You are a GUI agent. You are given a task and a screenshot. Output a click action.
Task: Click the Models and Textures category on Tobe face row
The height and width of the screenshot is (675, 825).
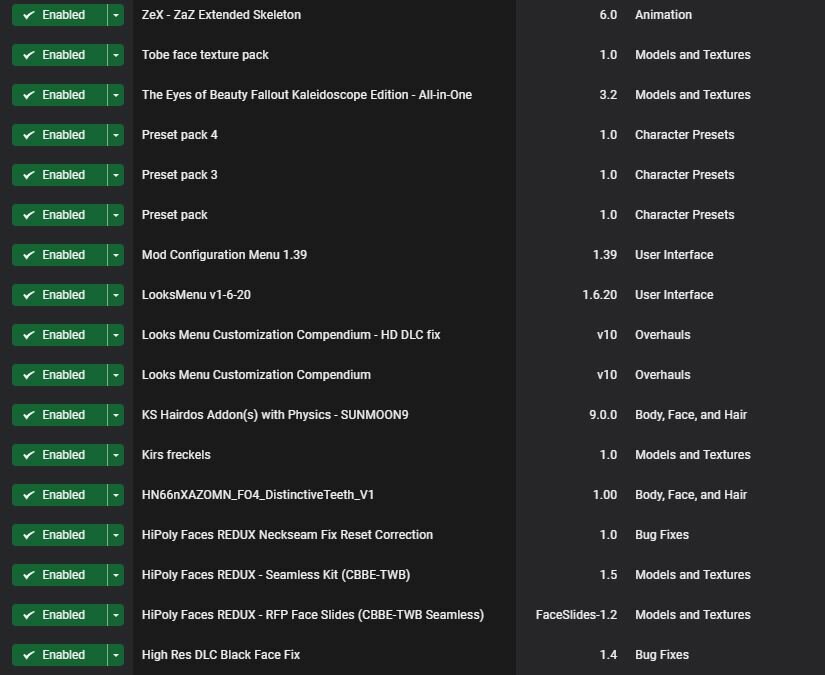click(x=692, y=55)
